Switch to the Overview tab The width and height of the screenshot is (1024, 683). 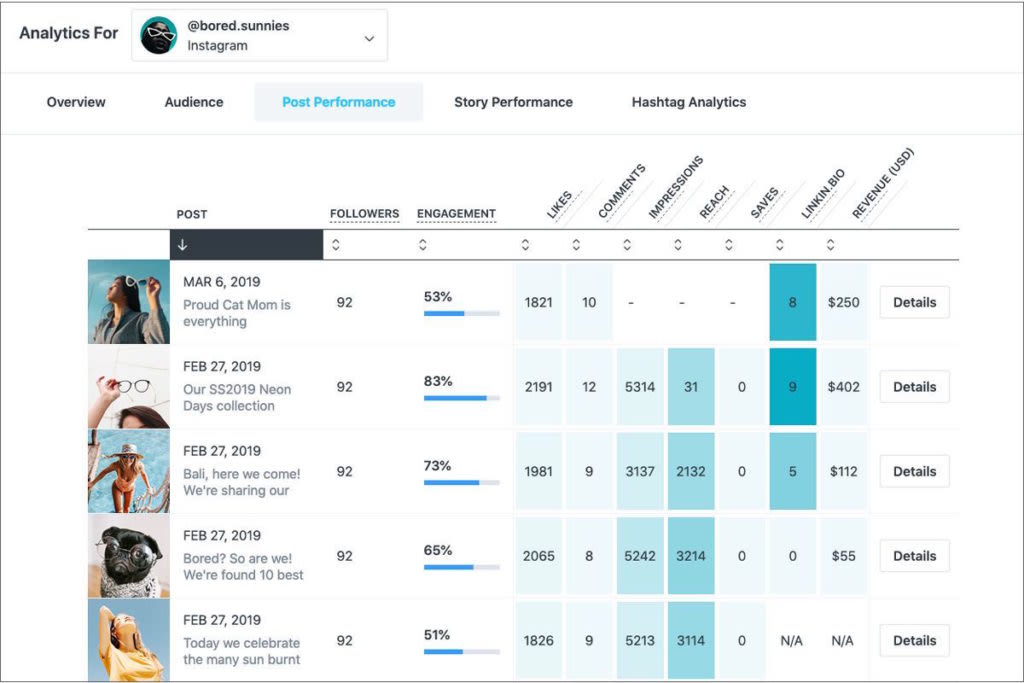[76, 102]
